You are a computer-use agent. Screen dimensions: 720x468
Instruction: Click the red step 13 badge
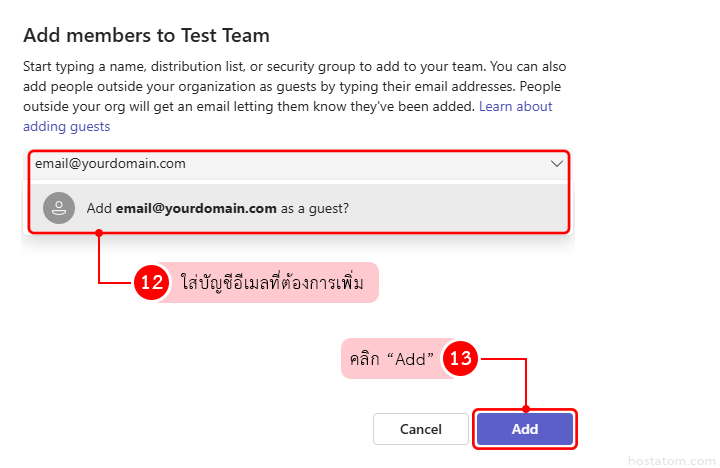[x=459, y=359]
